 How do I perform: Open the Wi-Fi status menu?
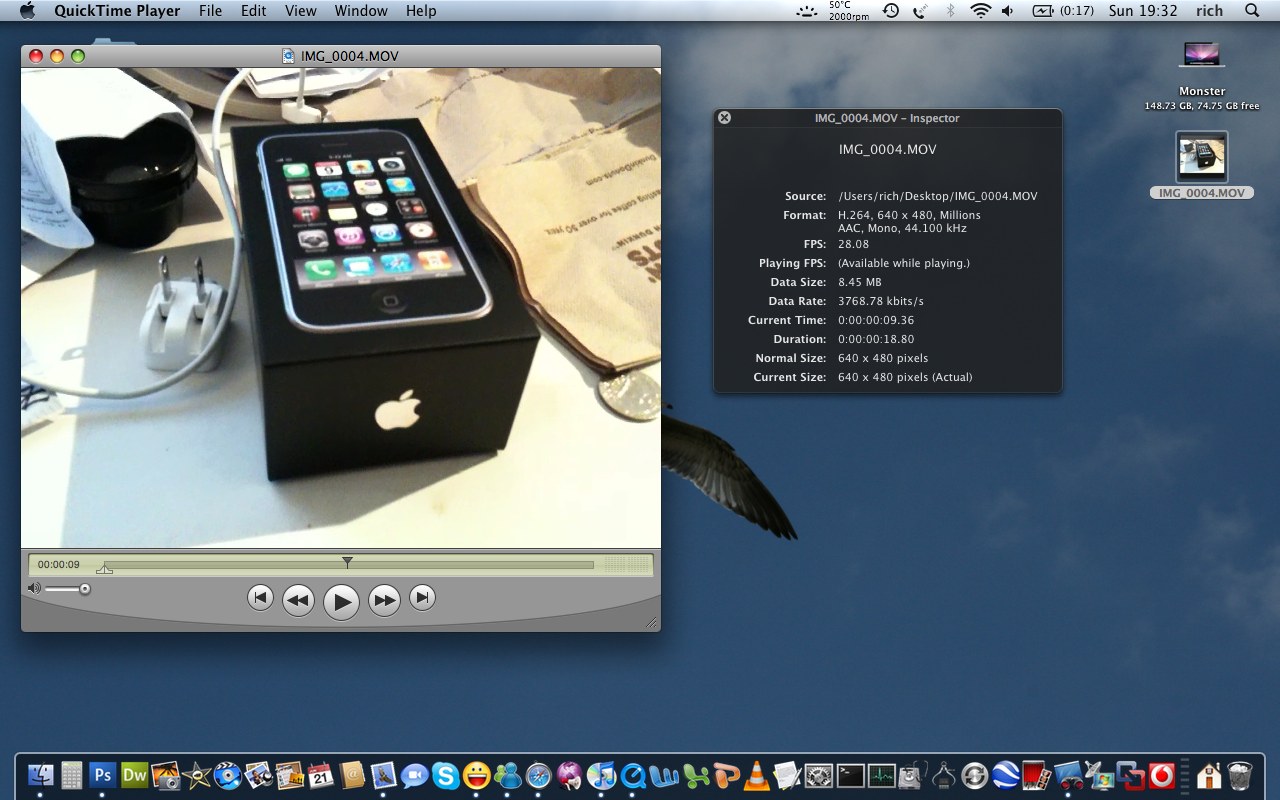point(980,11)
